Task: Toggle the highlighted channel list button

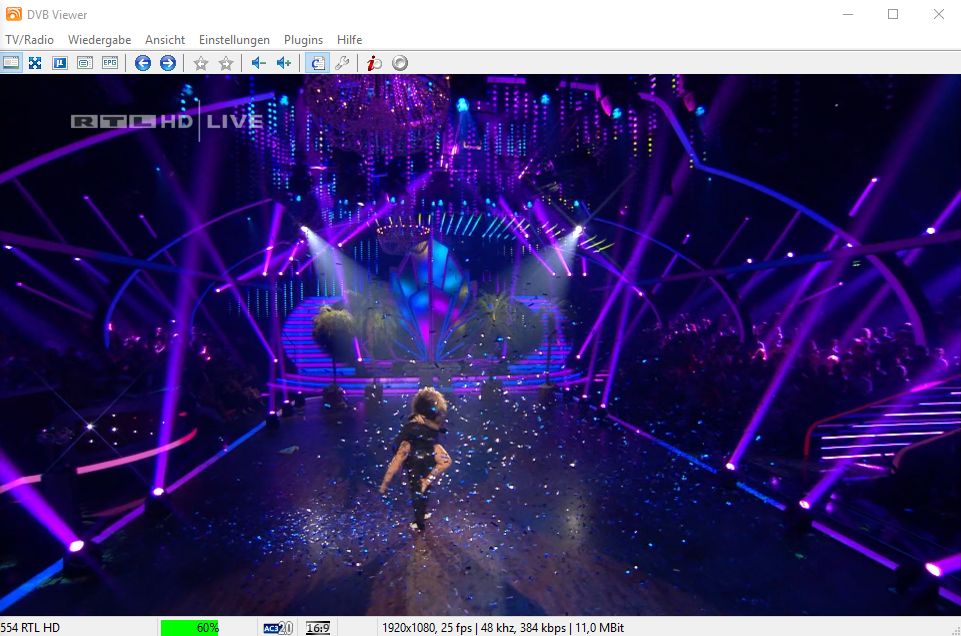Action: [x=316, y=63]
